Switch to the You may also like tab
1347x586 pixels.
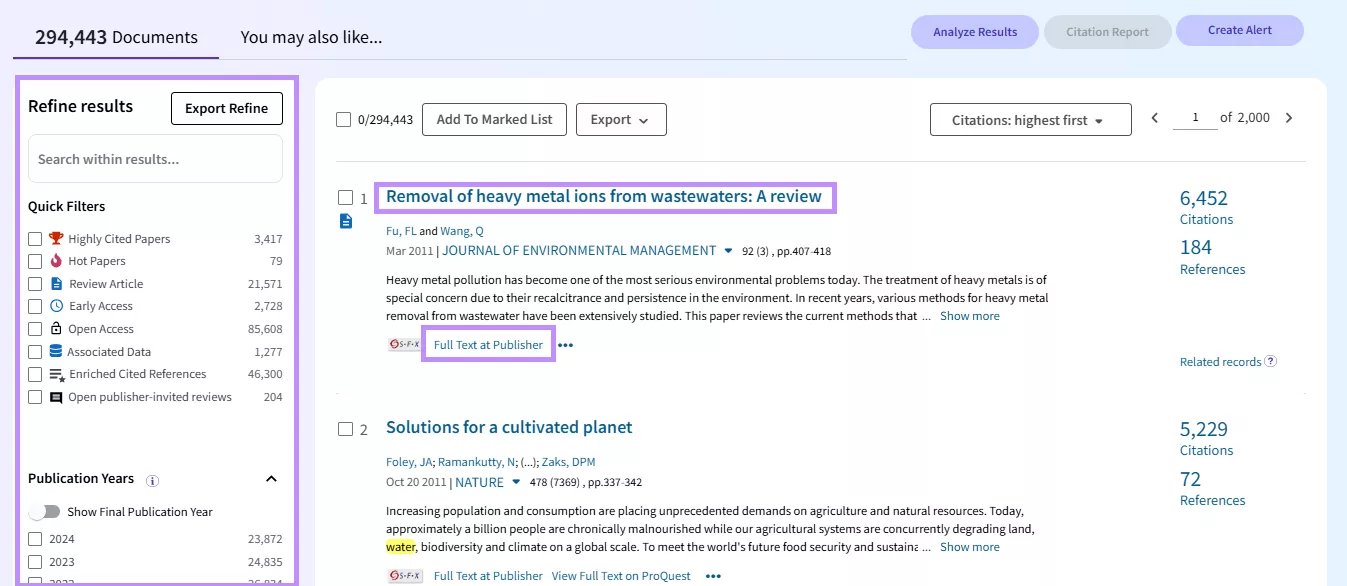click(310, 37)
